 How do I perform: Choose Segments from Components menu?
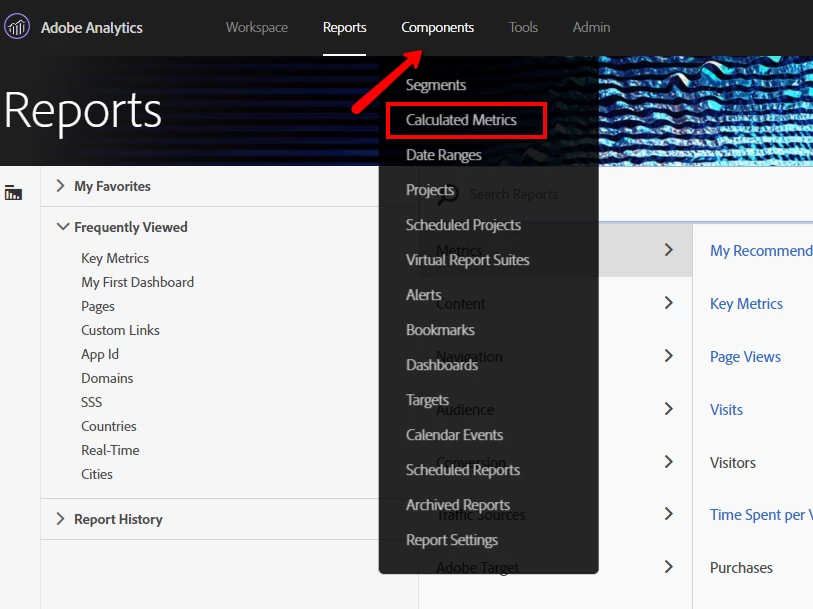[x=436, y=84]
